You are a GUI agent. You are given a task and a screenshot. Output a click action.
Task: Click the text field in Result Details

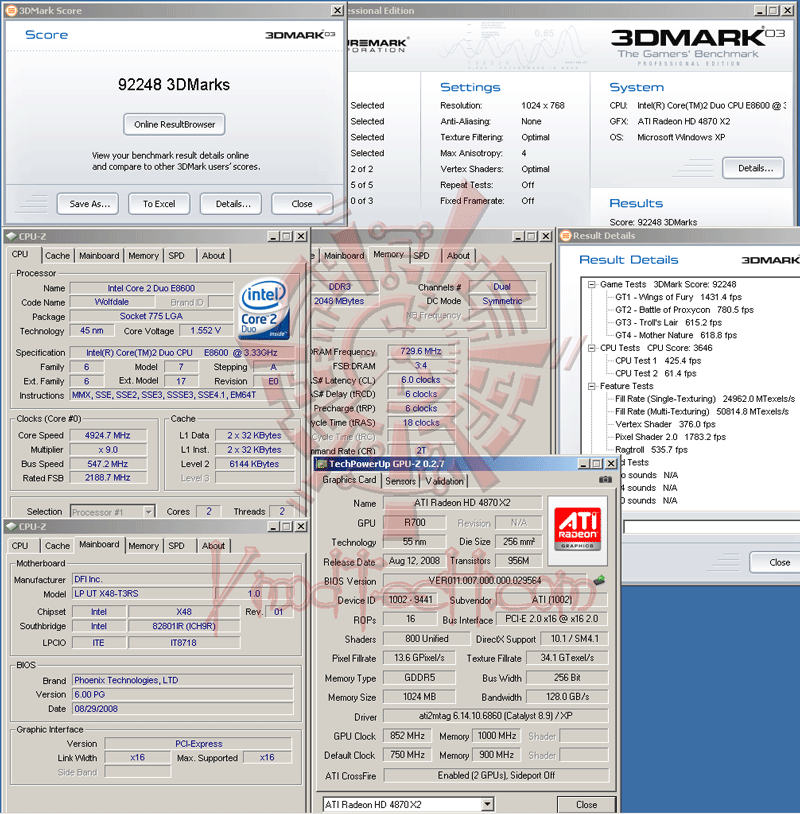711,527
